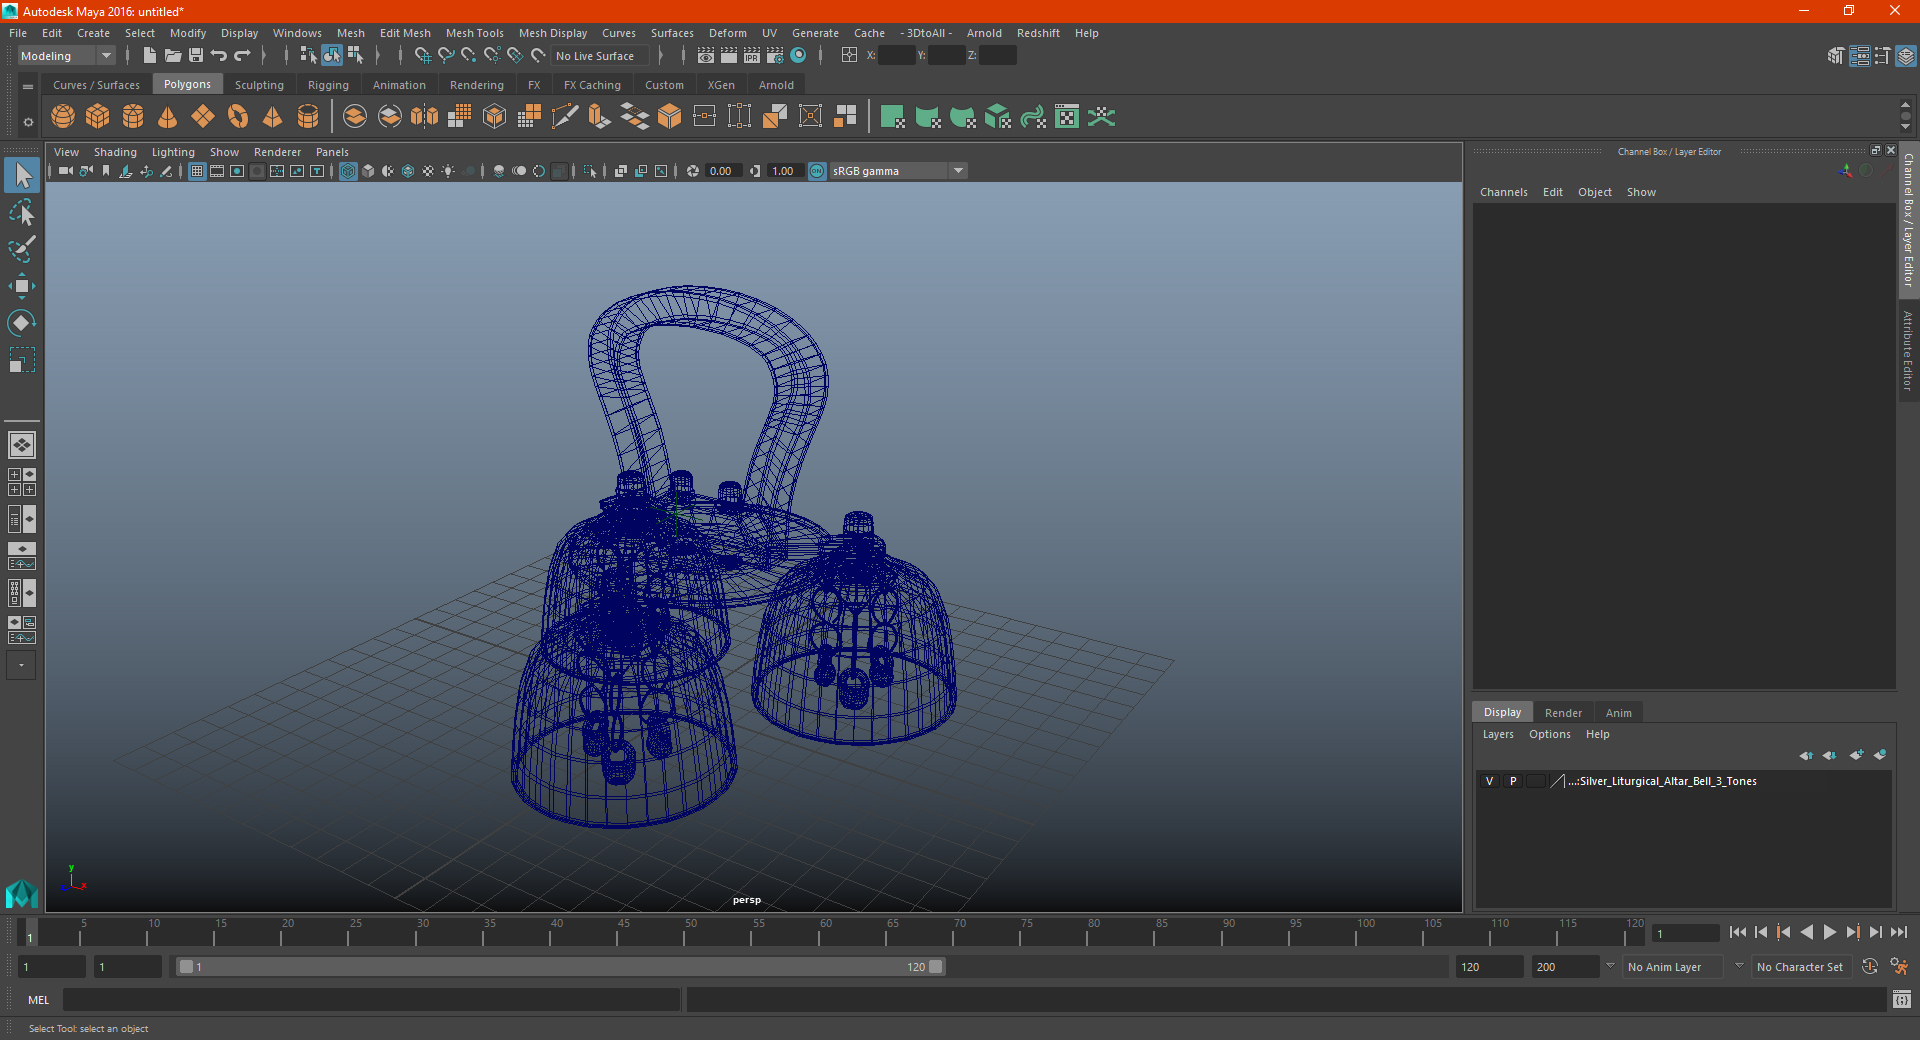Image resolution: width=1920 pixels, height=1040 pixels.
Task: Click the Create new layer icon
Action: 1856,755
